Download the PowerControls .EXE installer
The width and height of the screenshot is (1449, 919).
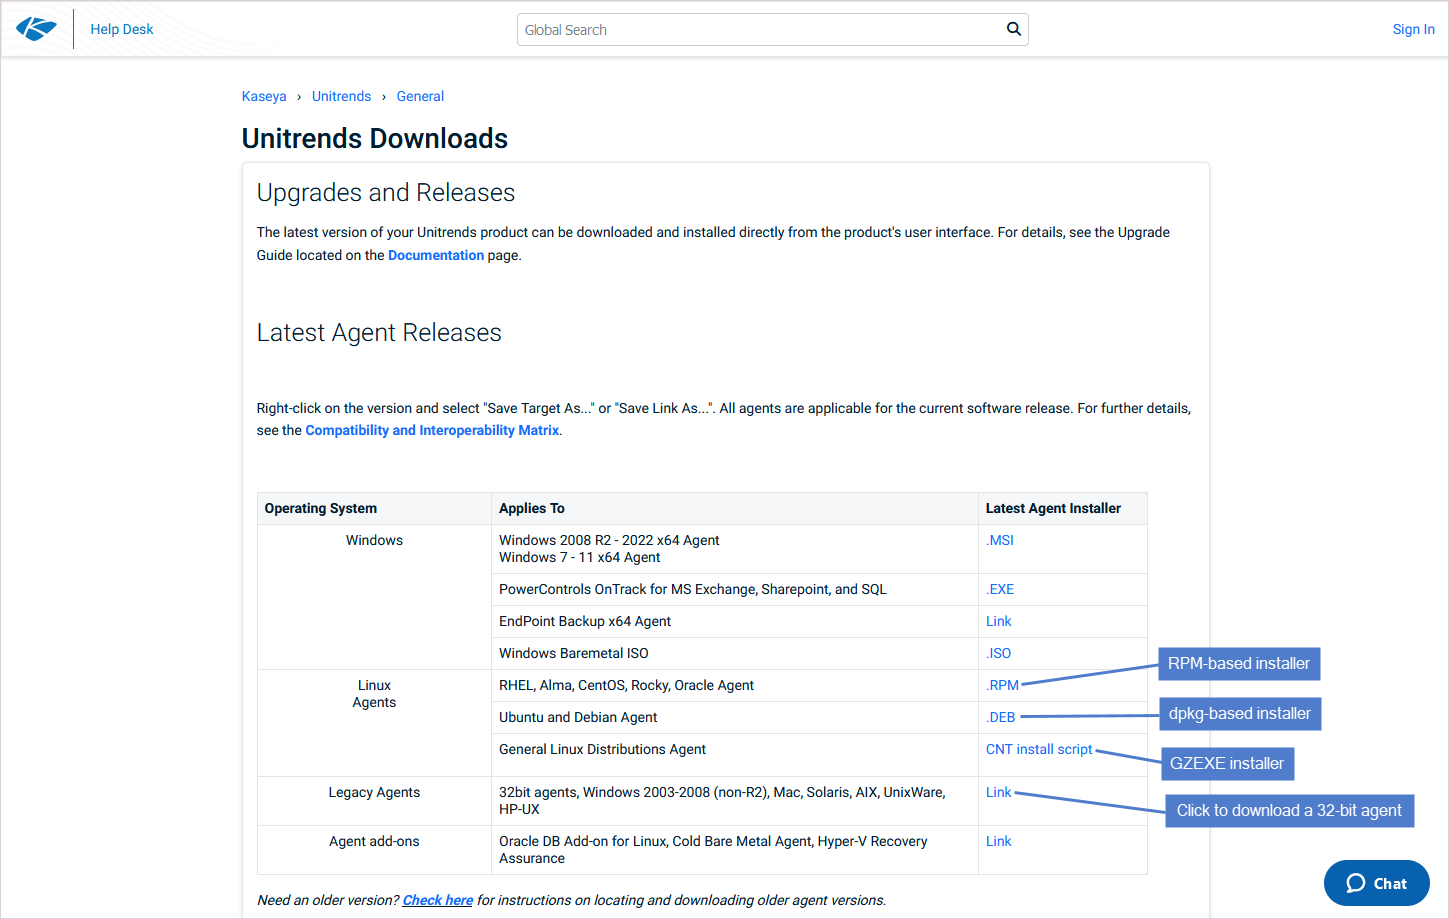1000,589
